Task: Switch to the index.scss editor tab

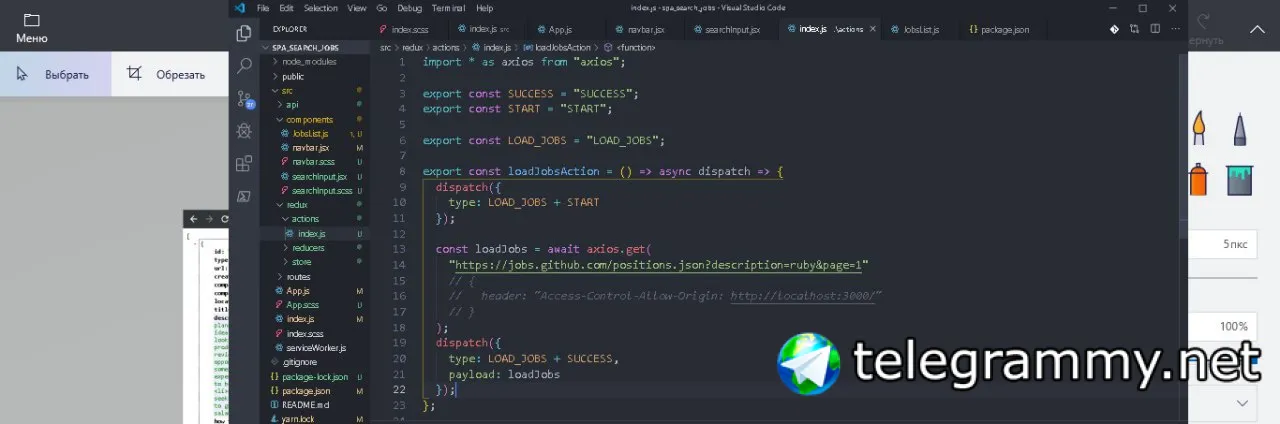Action: point(408,30)
